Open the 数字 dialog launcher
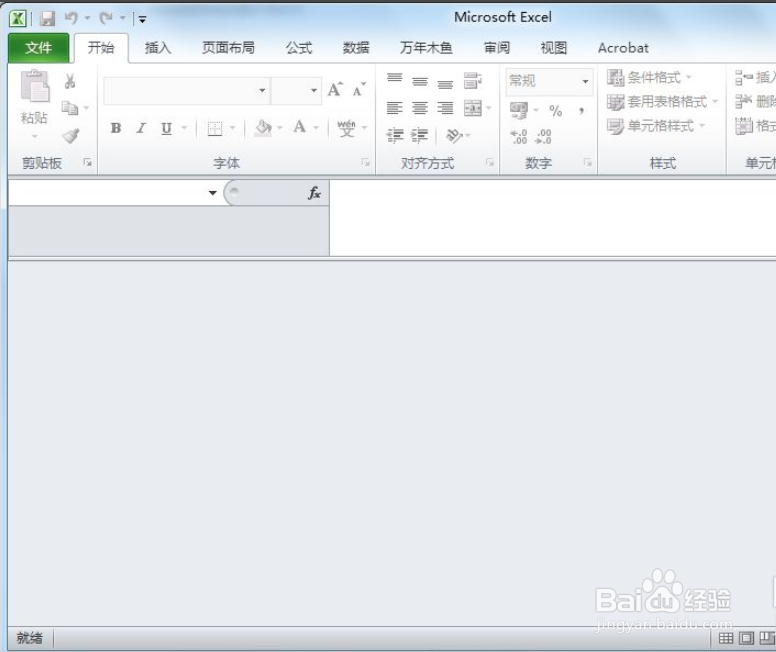 (587, 162)
